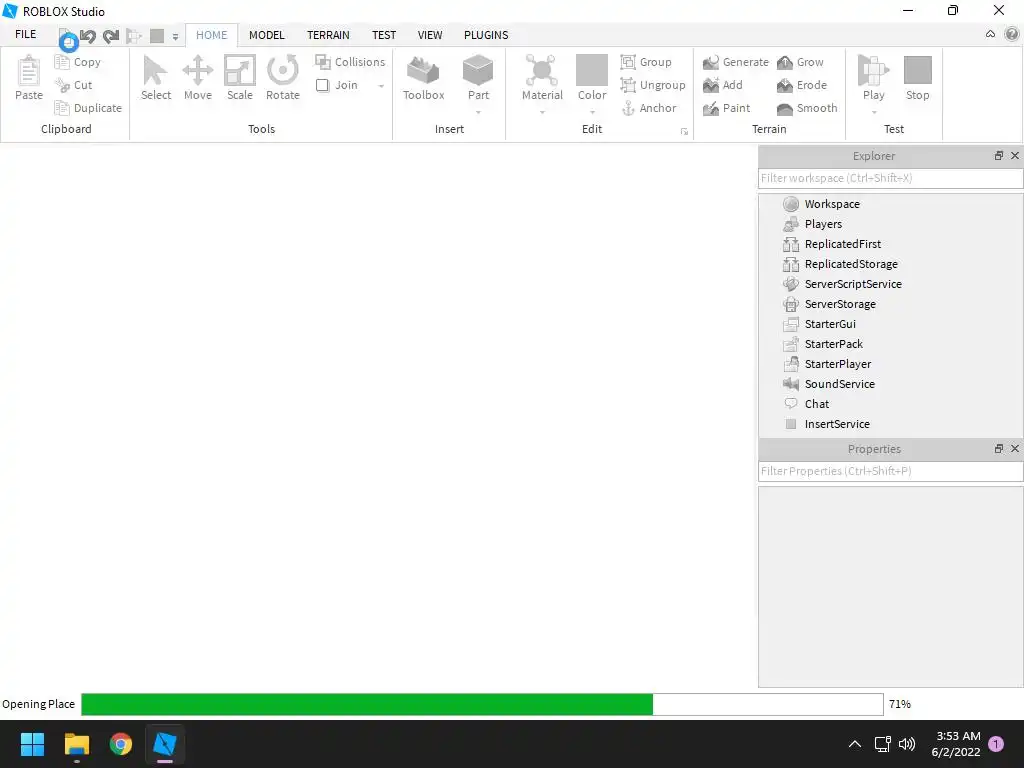
Task: Click the Opening Place progress bar
Action: coord(482,705)
